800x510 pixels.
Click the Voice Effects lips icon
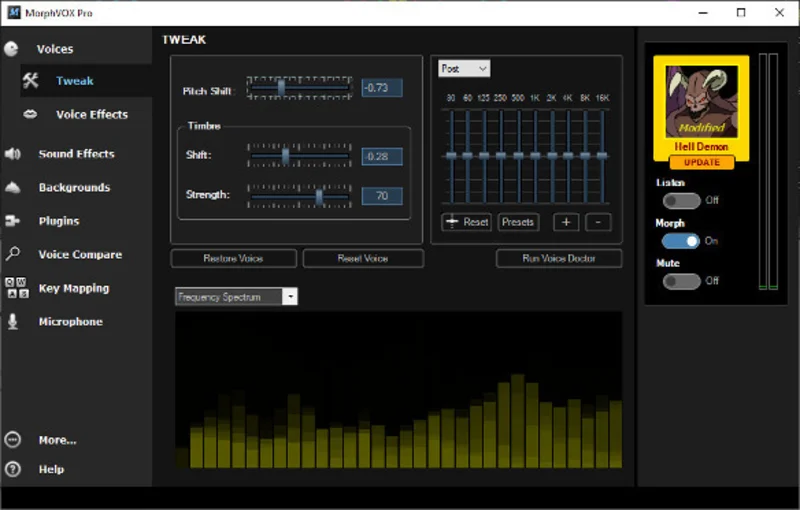[x=30, y=114]
